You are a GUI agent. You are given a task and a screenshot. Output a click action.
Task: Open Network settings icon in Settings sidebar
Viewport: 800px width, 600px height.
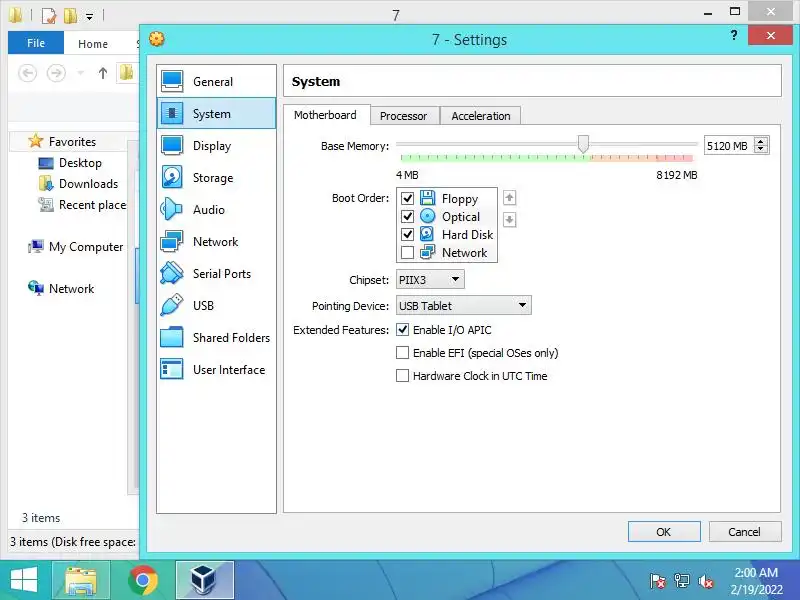tap(172, 241)
